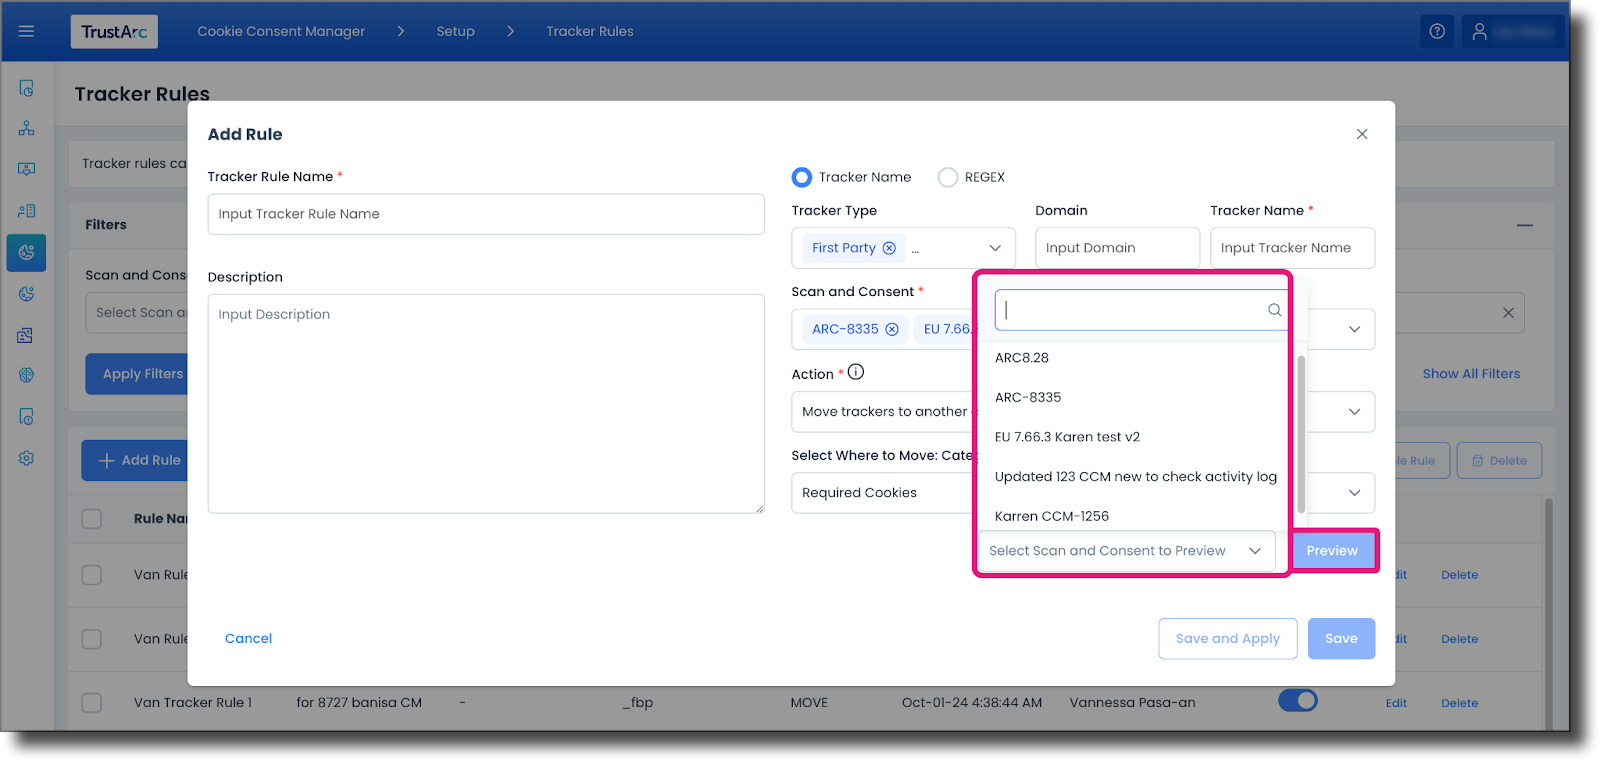Open the hamburger navigation menu
The width and height of the screenshot is (1600, 761).
[x=26, y=31]
